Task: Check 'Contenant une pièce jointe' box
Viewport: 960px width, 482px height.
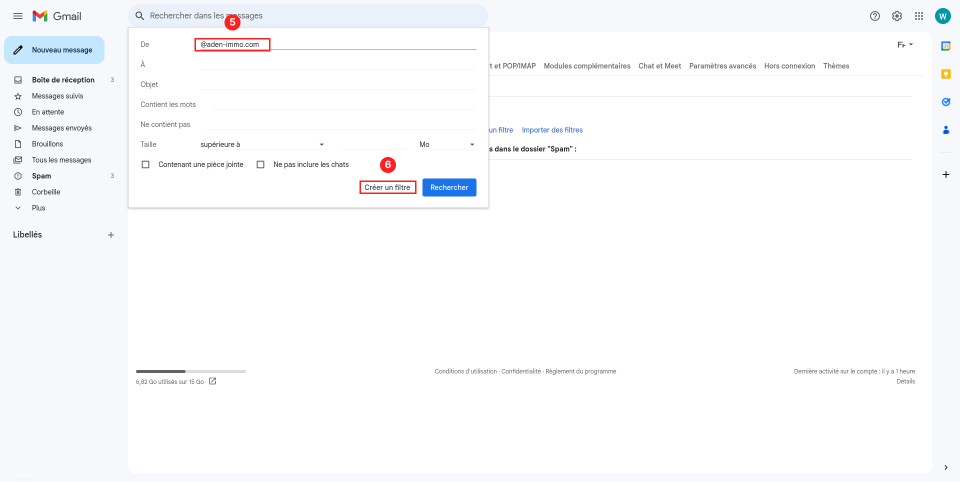Action: (146, 164)
